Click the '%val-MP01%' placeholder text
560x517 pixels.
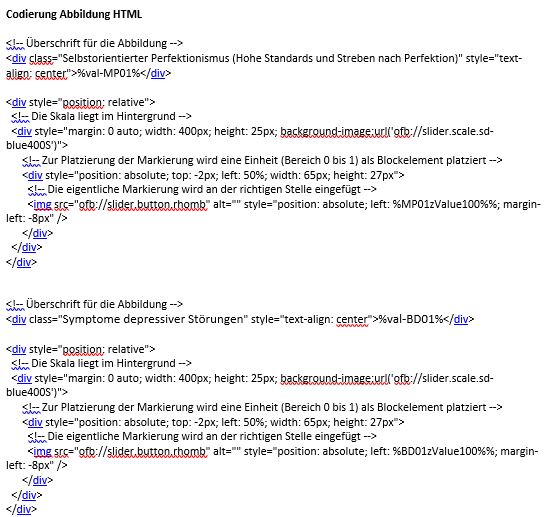[x=109, y=73]
